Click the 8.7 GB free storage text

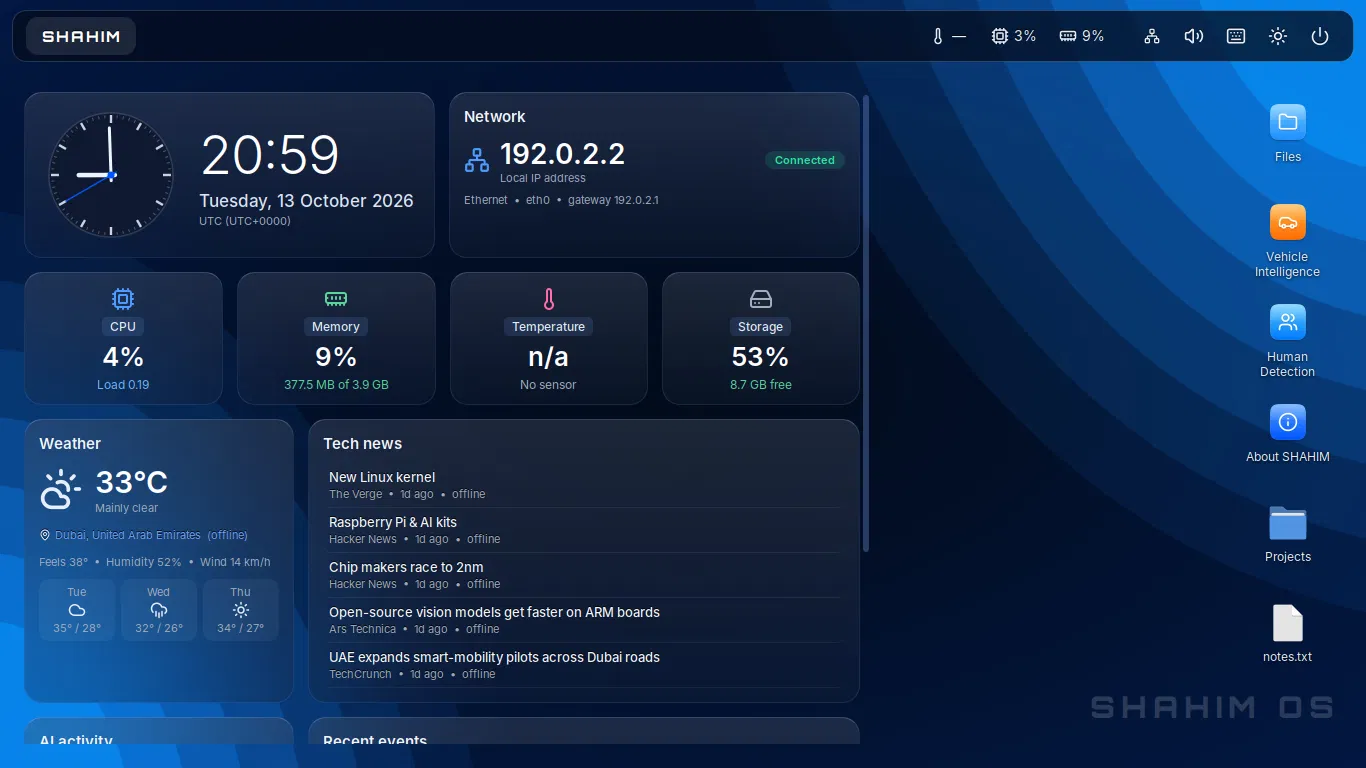coord(761,384)
